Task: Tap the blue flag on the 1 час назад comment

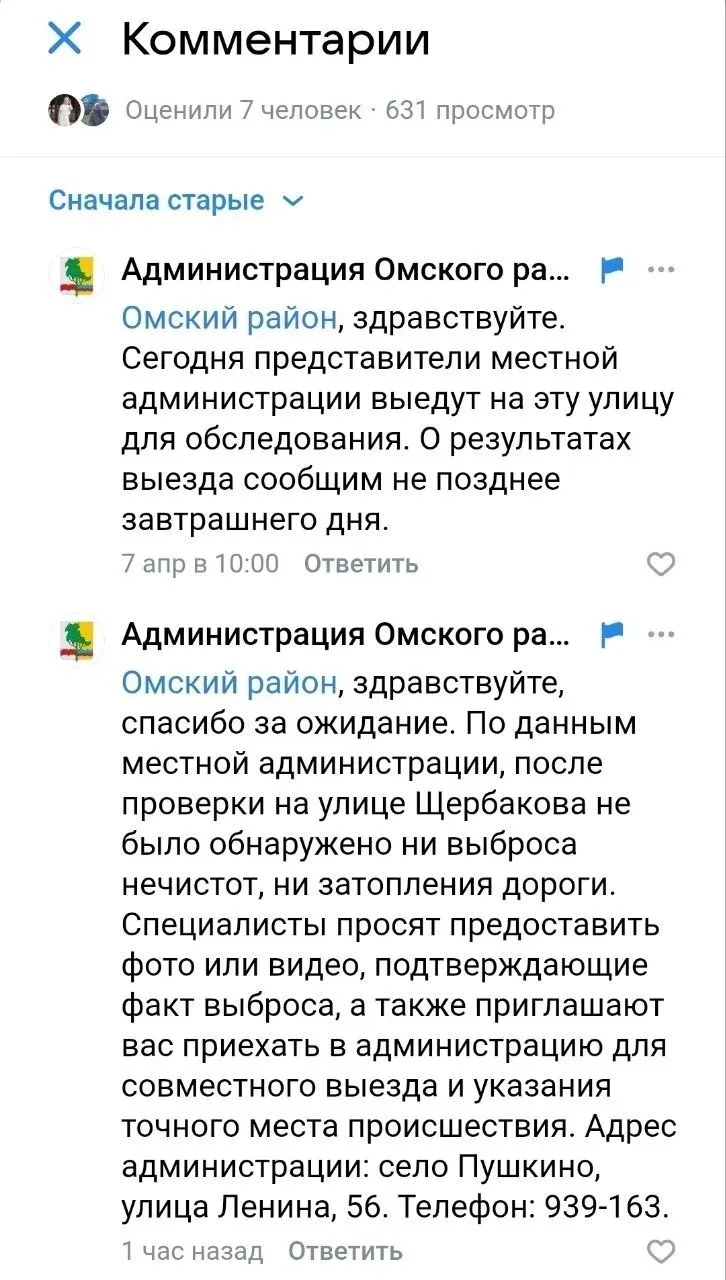Action: tap(610, 632)
